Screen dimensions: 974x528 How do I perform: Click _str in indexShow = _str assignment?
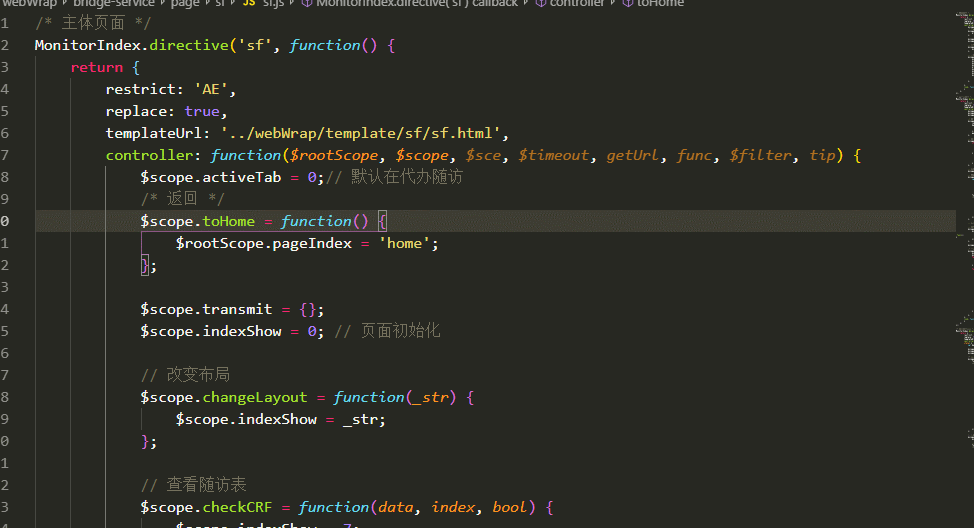(x=360, y=420)
